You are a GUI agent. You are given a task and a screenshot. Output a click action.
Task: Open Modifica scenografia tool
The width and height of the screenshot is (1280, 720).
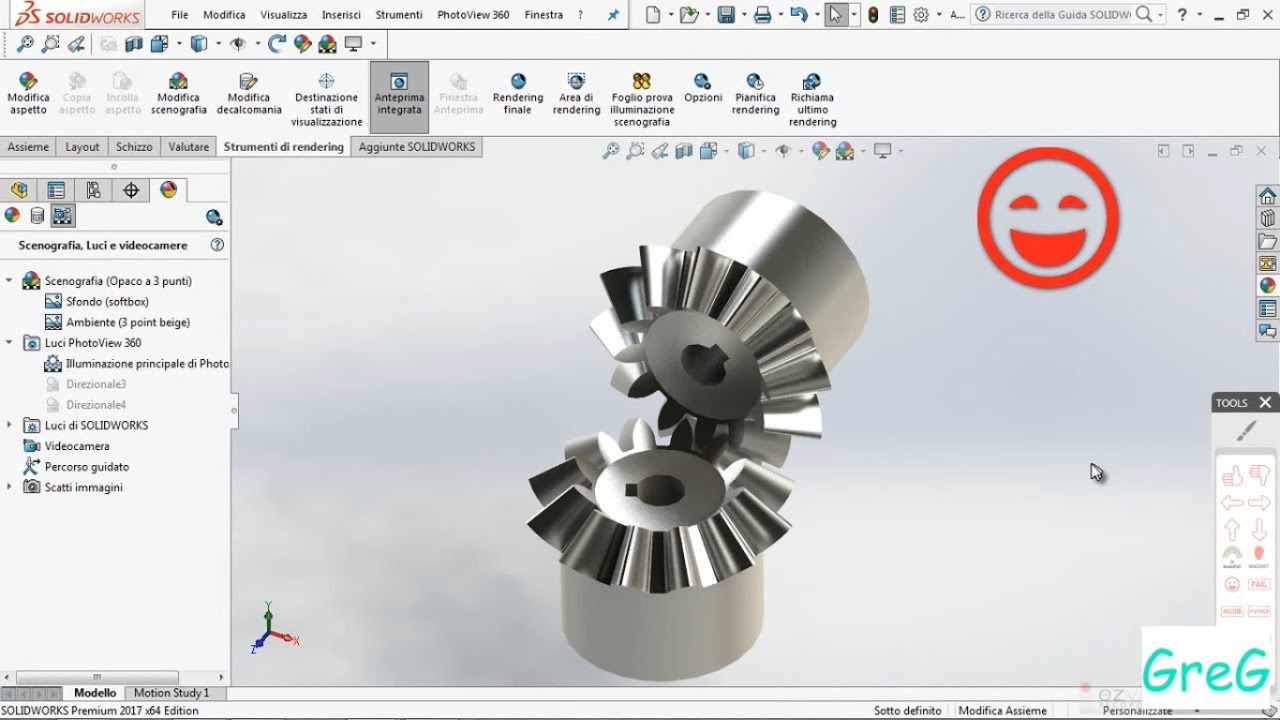[x=179, y=94]
